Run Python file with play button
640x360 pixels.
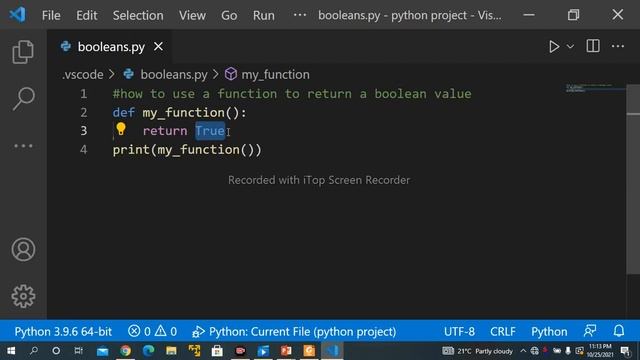(553, 47)
